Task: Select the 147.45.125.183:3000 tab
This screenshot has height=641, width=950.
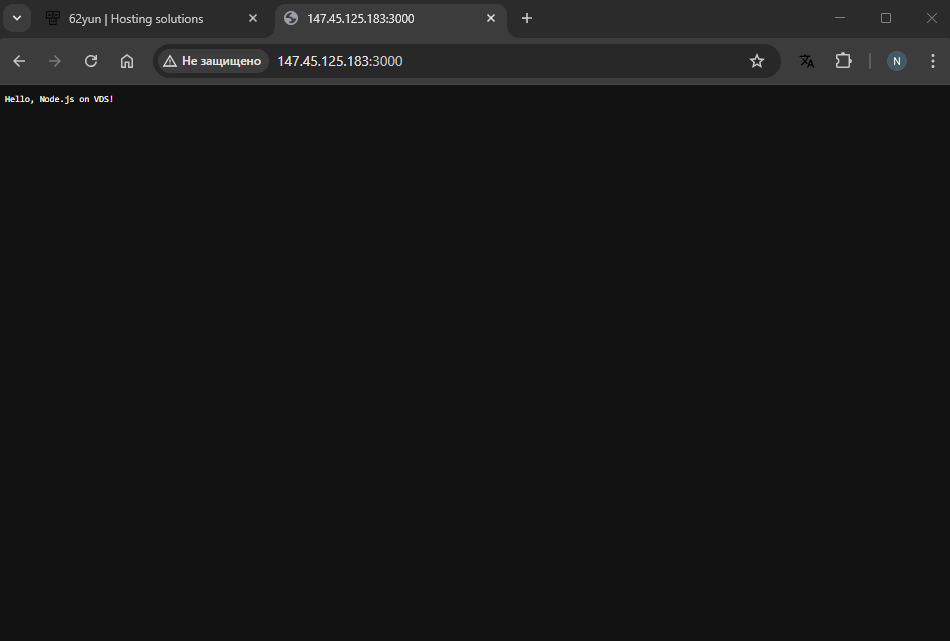Action: point(380,17)
